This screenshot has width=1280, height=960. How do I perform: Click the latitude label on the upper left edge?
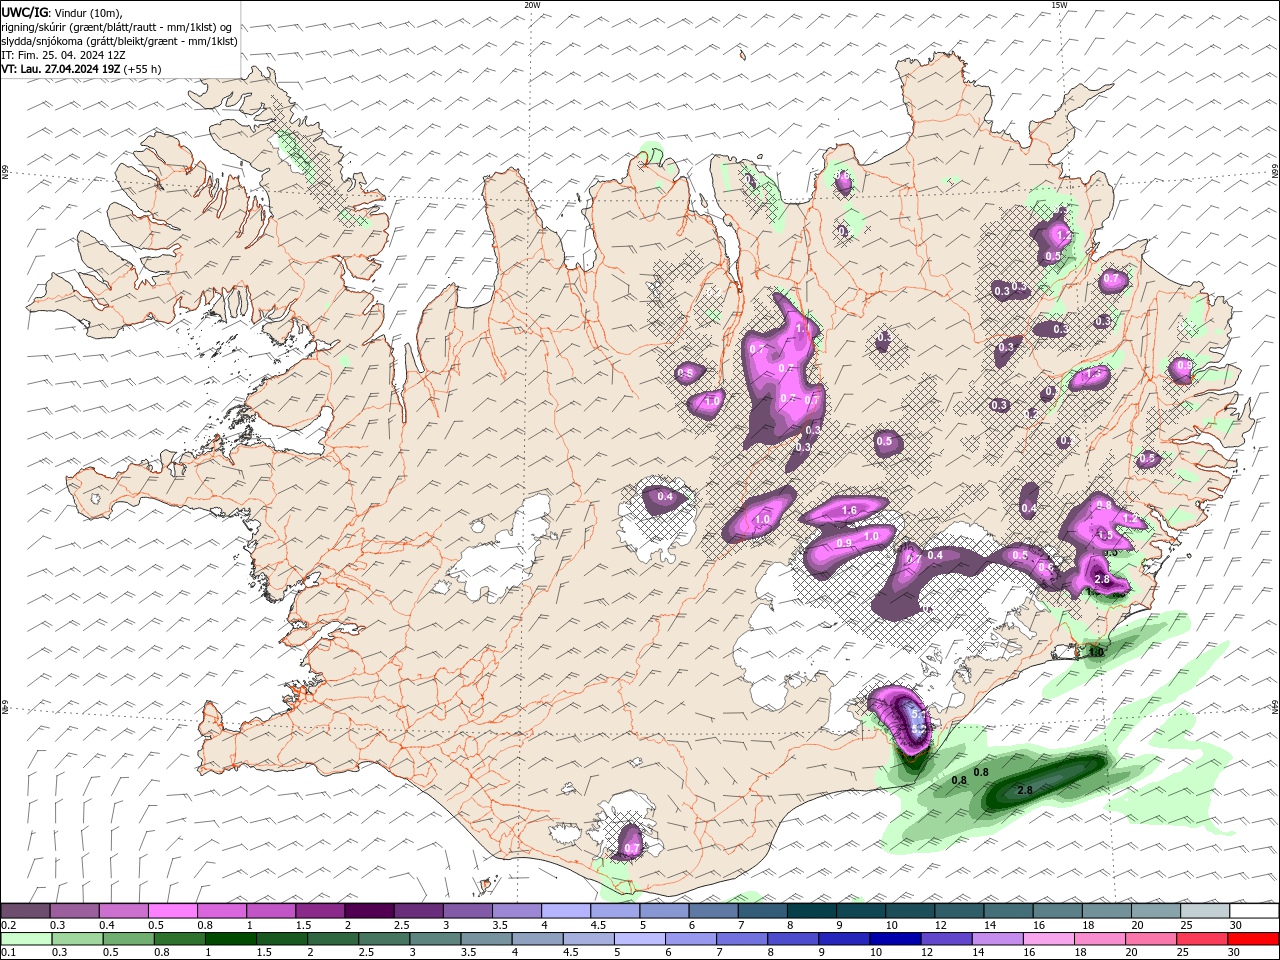(x=5, y=173)
